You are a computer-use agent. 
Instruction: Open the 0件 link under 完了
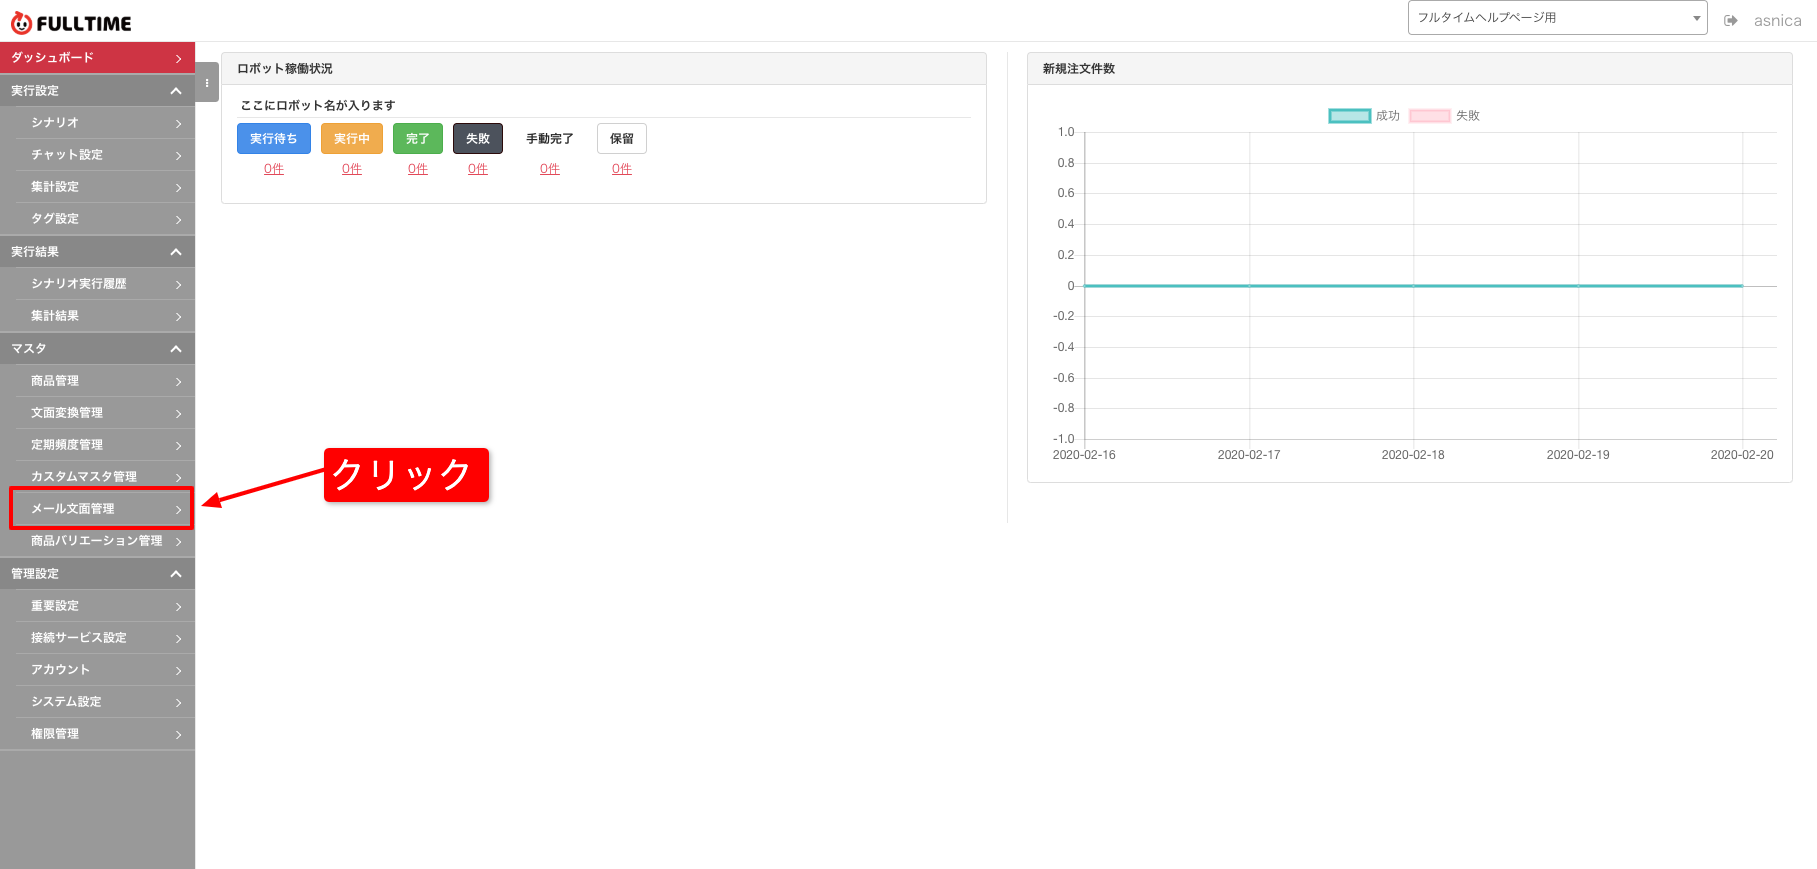418,169
